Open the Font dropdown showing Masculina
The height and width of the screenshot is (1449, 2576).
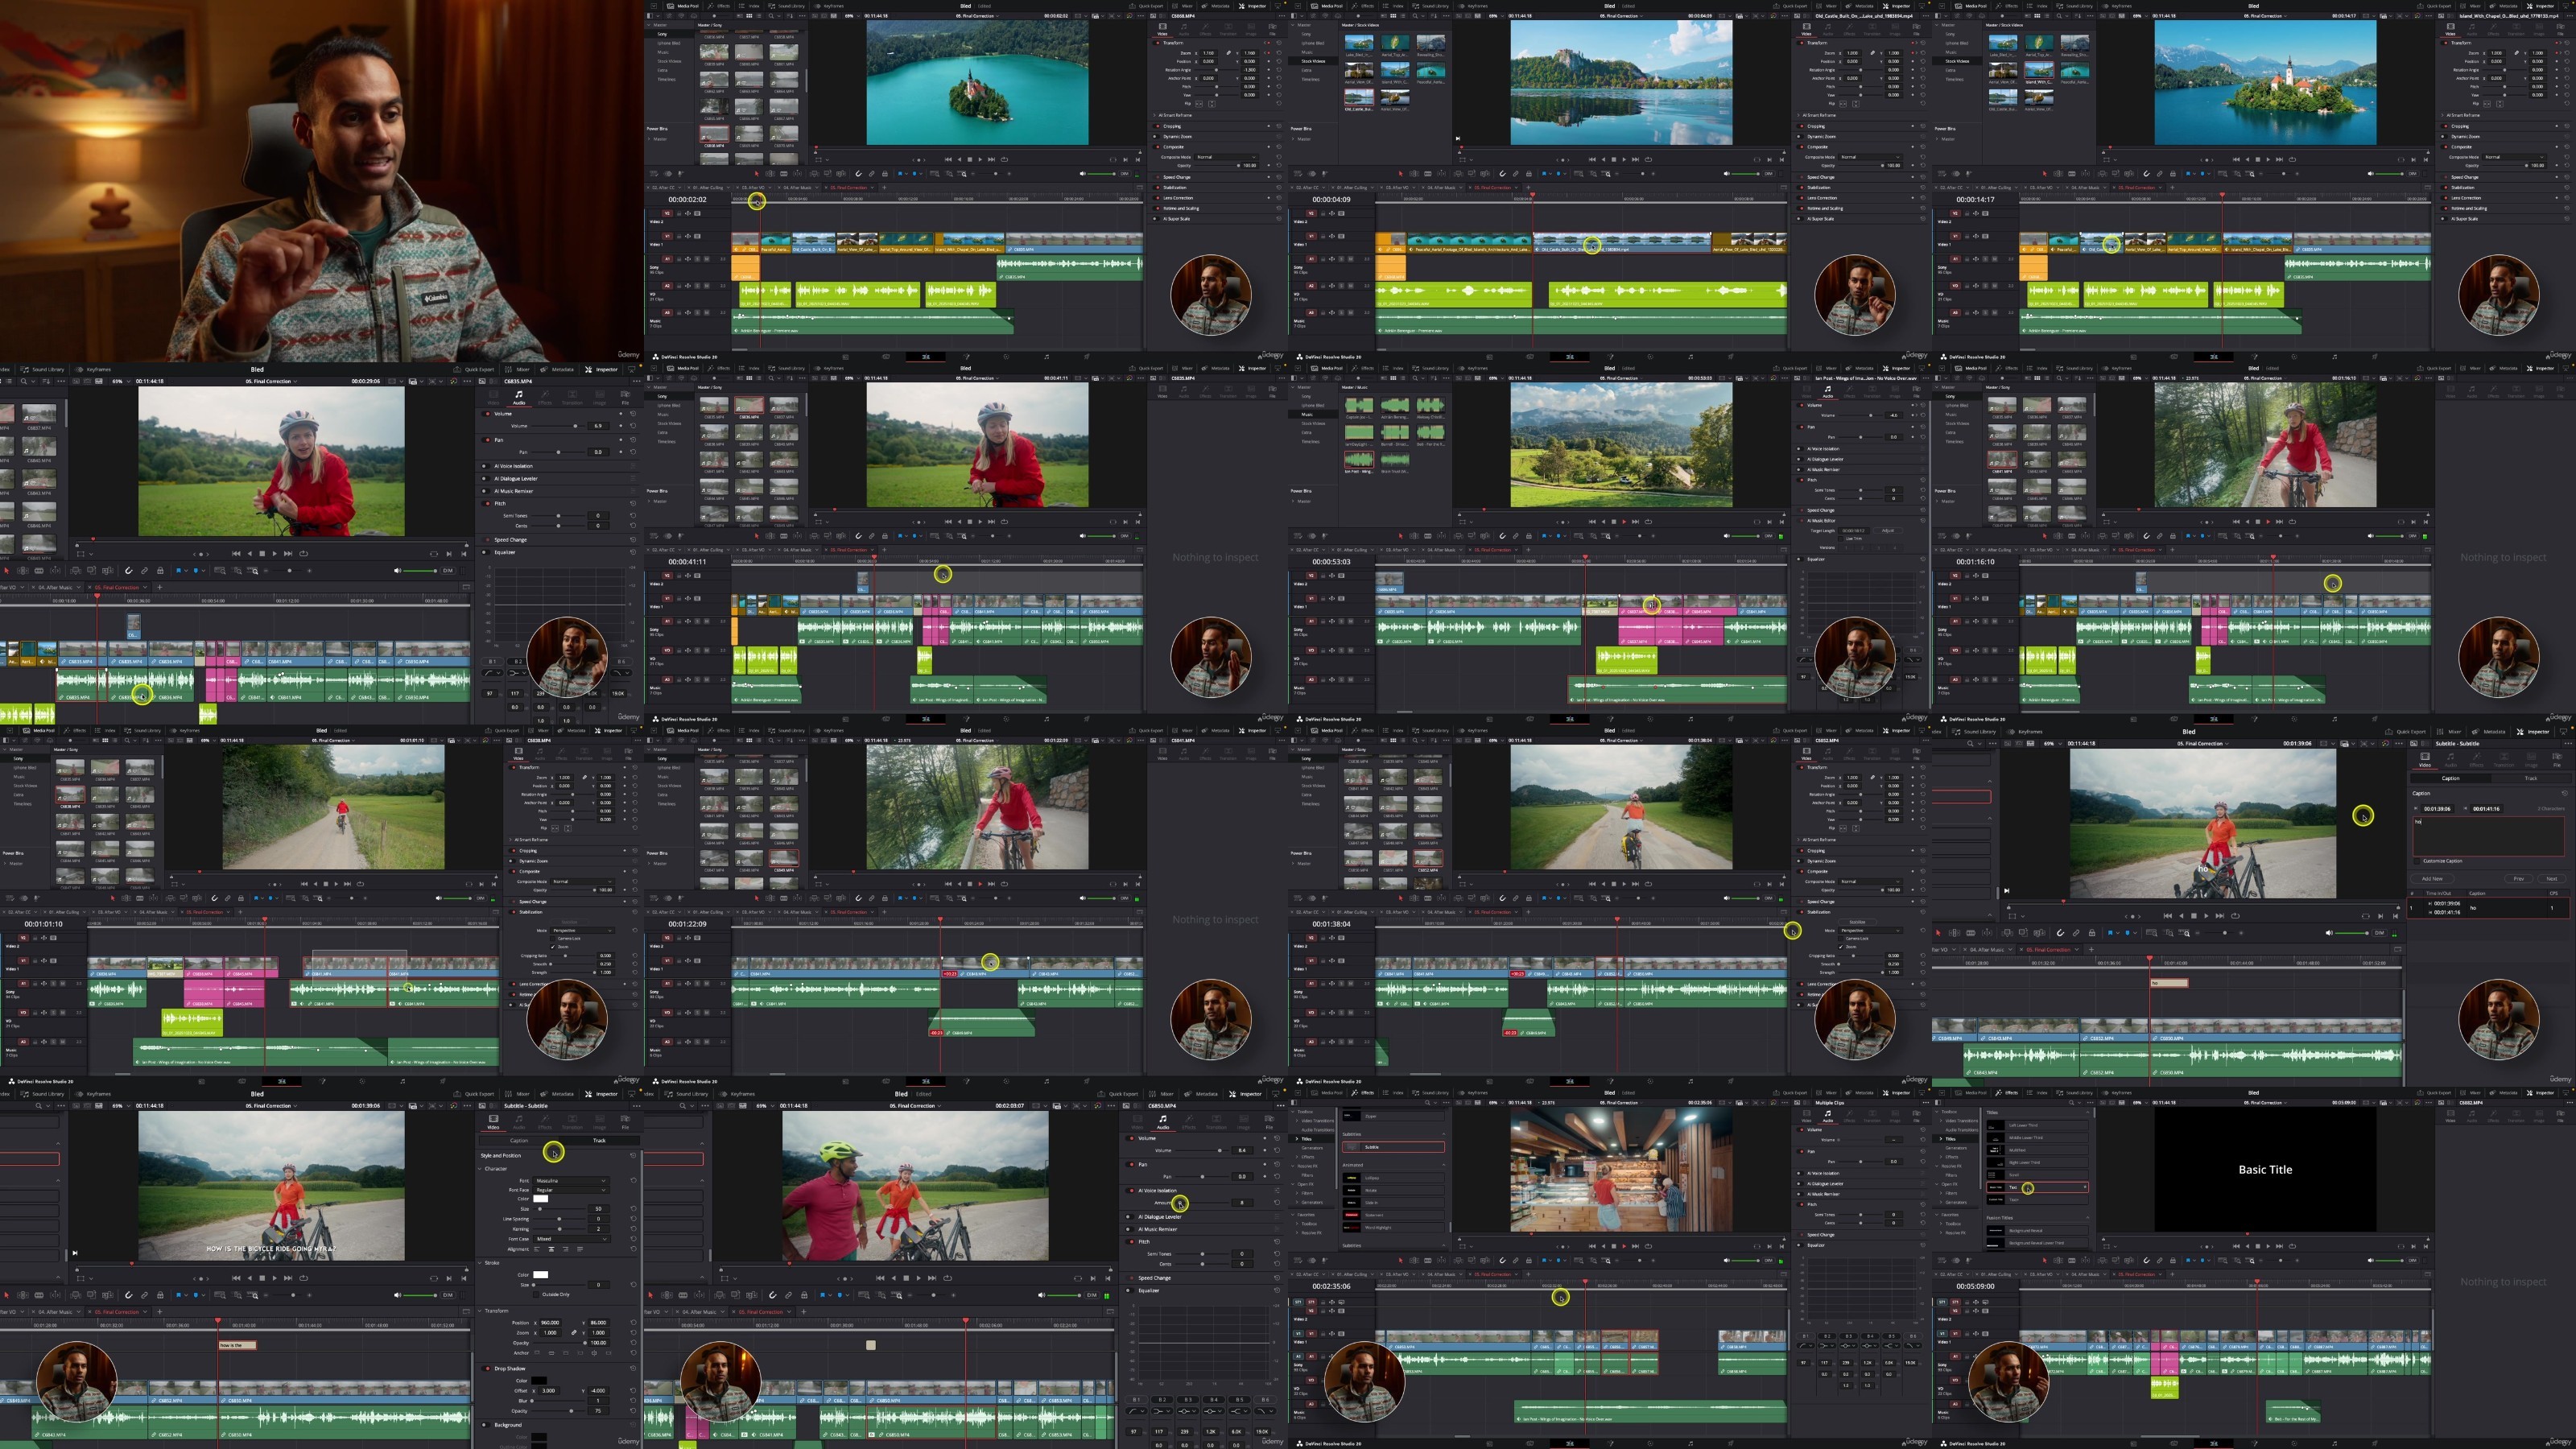[572, 1181]
